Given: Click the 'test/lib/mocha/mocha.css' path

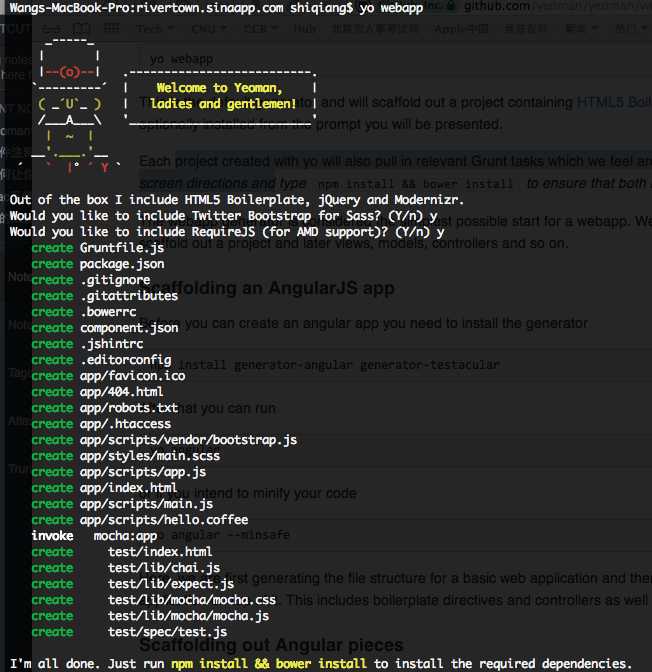Looking at the screenshot, I should pos(192,600).
